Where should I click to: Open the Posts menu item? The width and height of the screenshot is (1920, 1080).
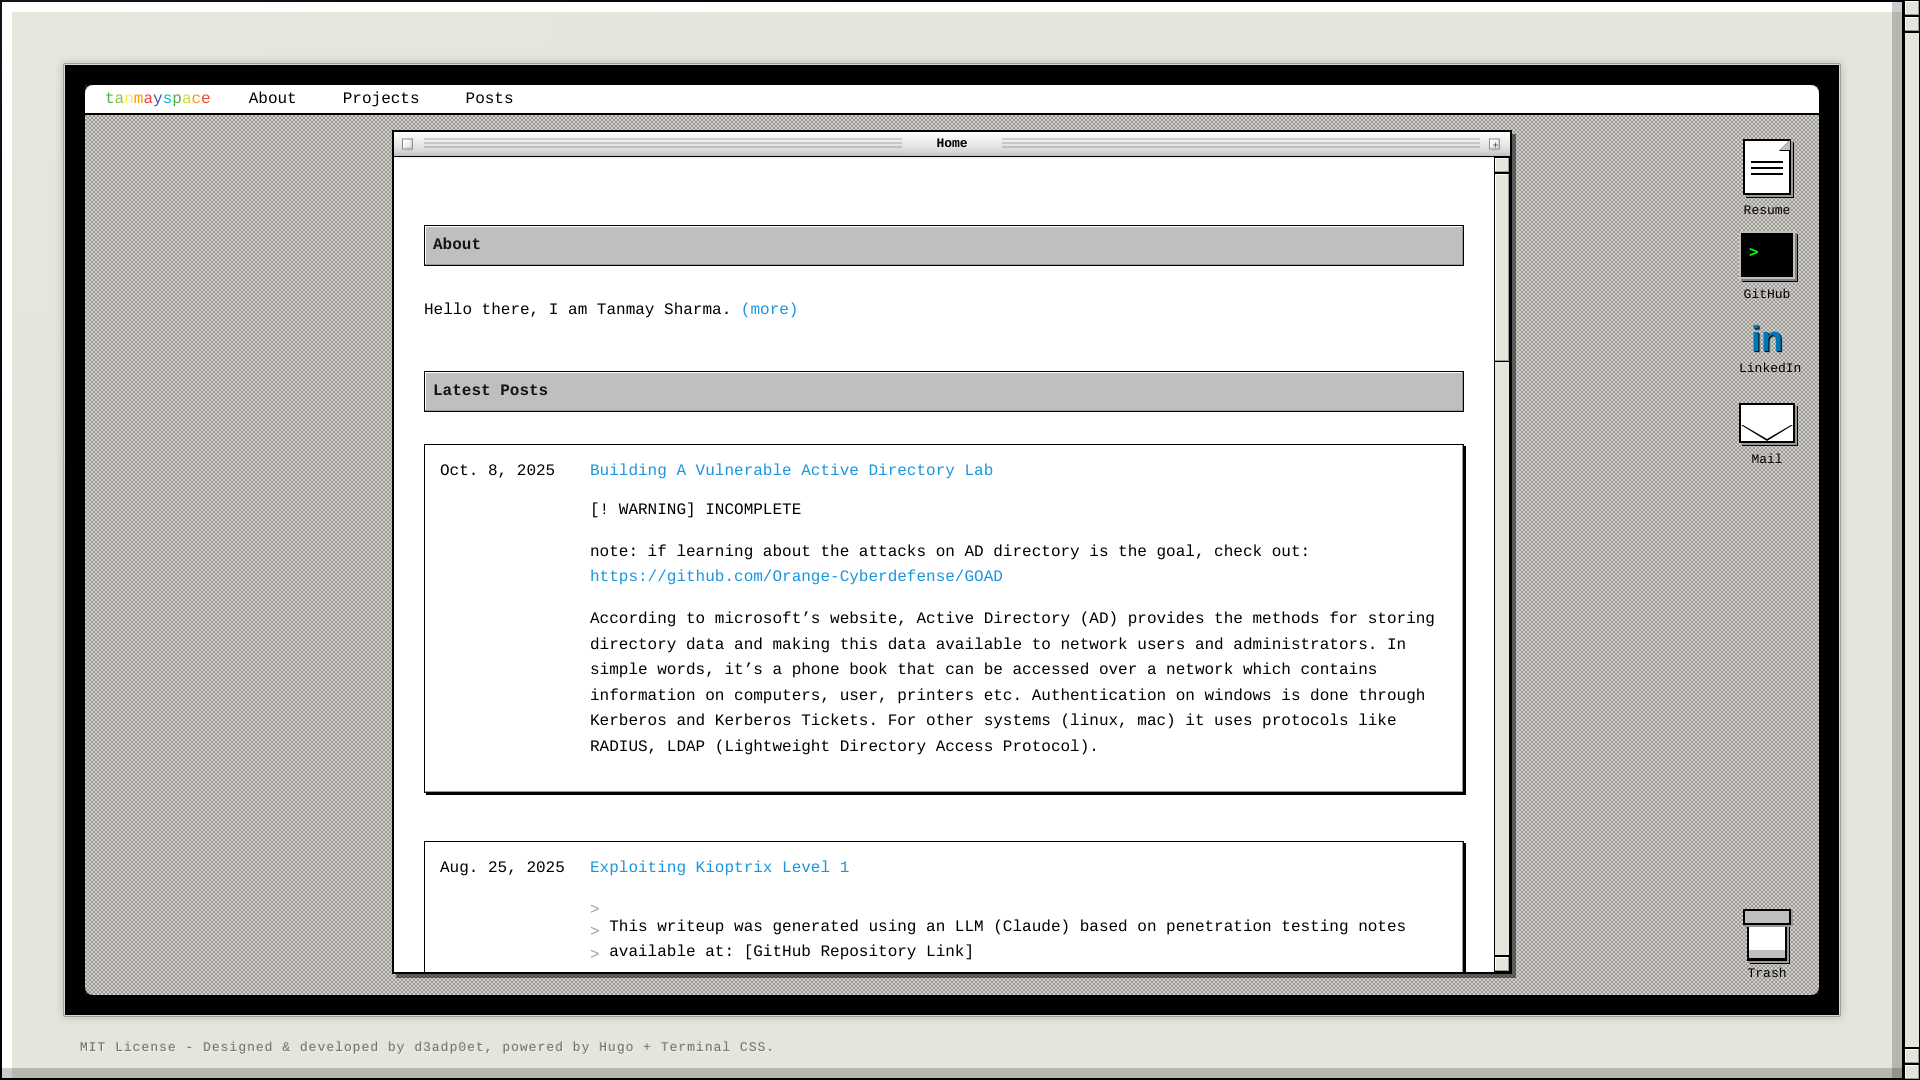click(488, 99)
